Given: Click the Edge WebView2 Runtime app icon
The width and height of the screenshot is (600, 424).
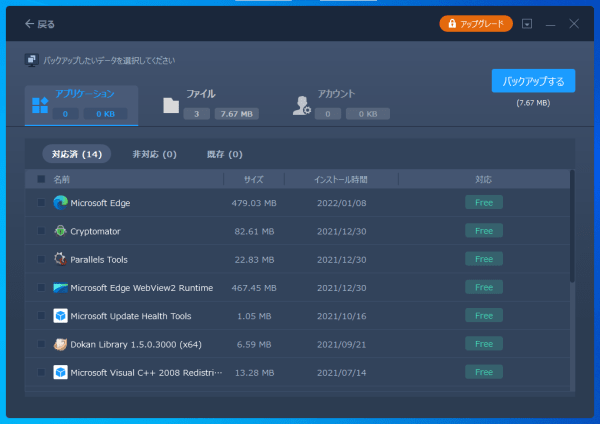Looking at the screenshot, I should pyautogui.click(x=60, y=287).
